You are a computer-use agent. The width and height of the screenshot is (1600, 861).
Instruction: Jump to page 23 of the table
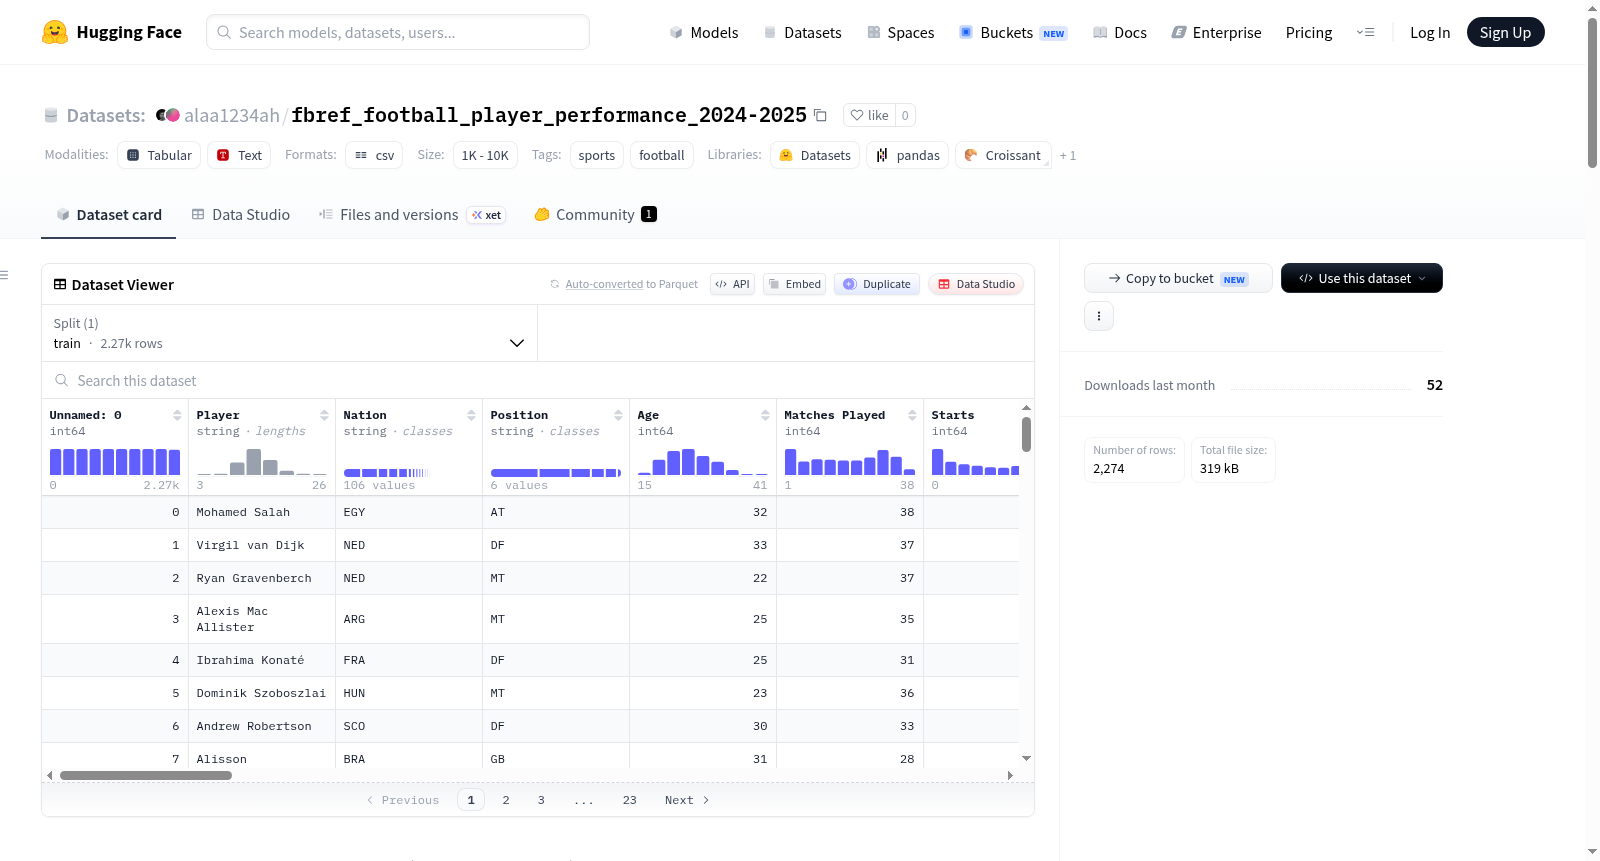pos(630,800)
